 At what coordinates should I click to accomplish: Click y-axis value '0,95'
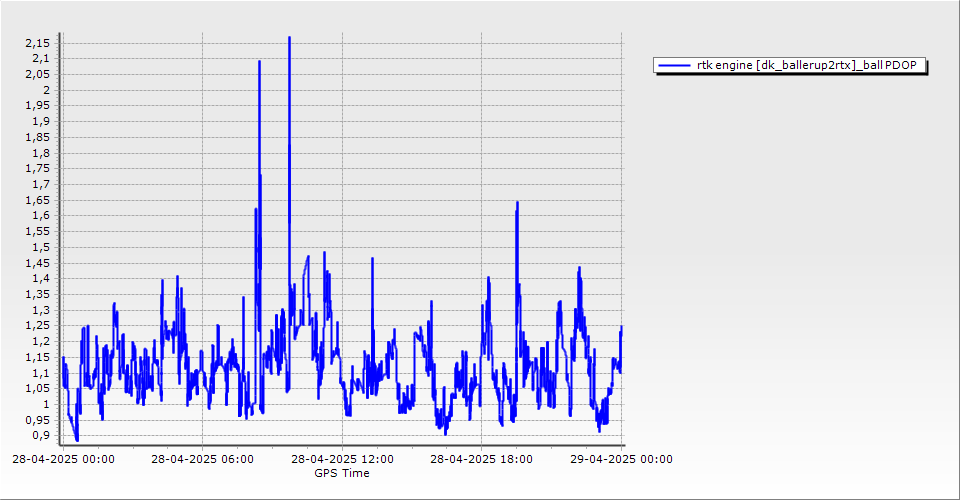pyautogui.click(x=37, y=420)
